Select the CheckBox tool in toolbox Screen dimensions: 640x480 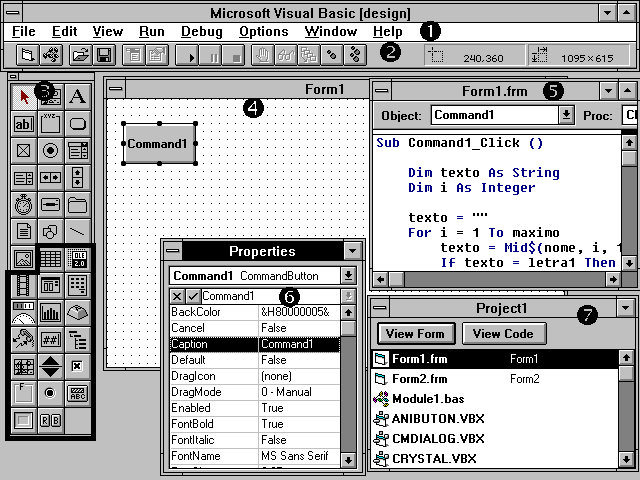click(x=24, y=151)
